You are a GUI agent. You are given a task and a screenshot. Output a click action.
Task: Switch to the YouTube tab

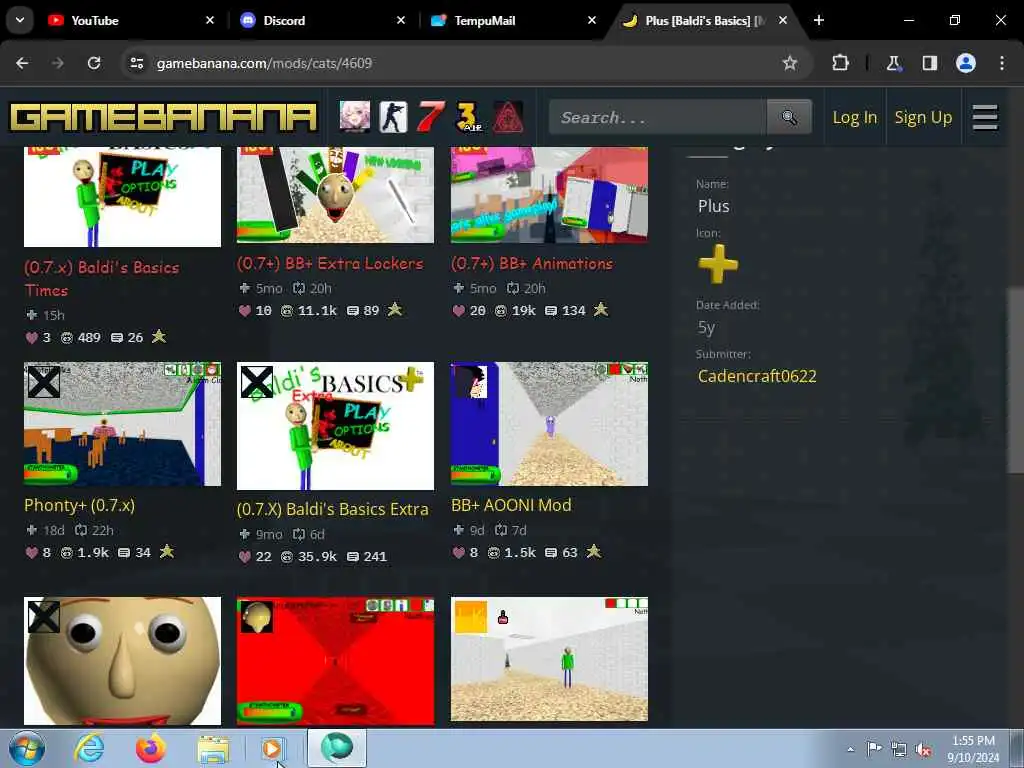pos(131,20)
